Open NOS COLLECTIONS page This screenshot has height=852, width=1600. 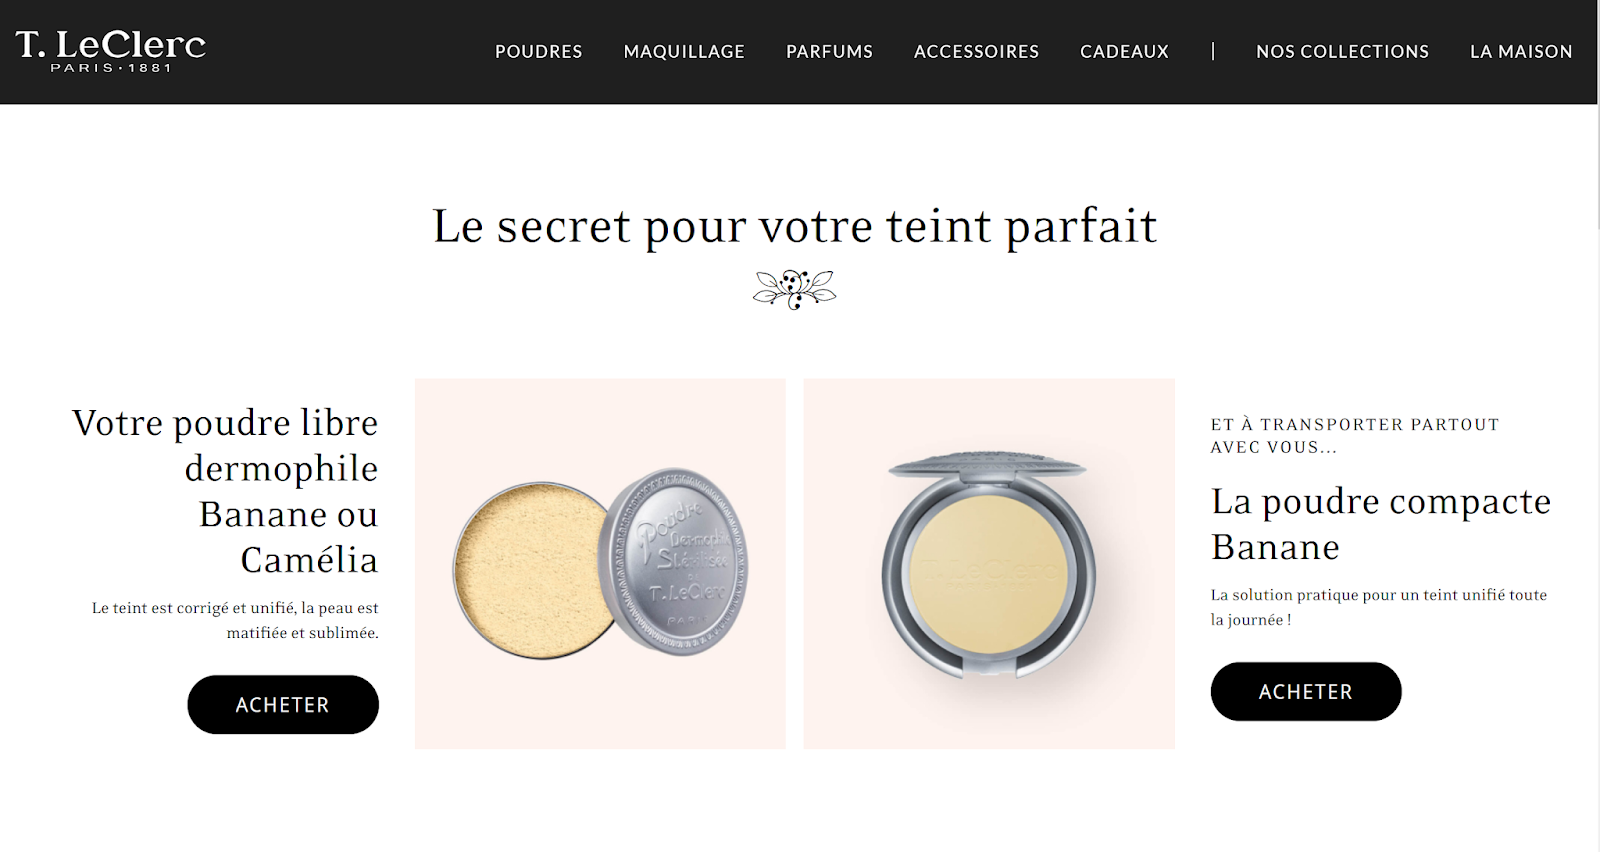pos(1342,51)
